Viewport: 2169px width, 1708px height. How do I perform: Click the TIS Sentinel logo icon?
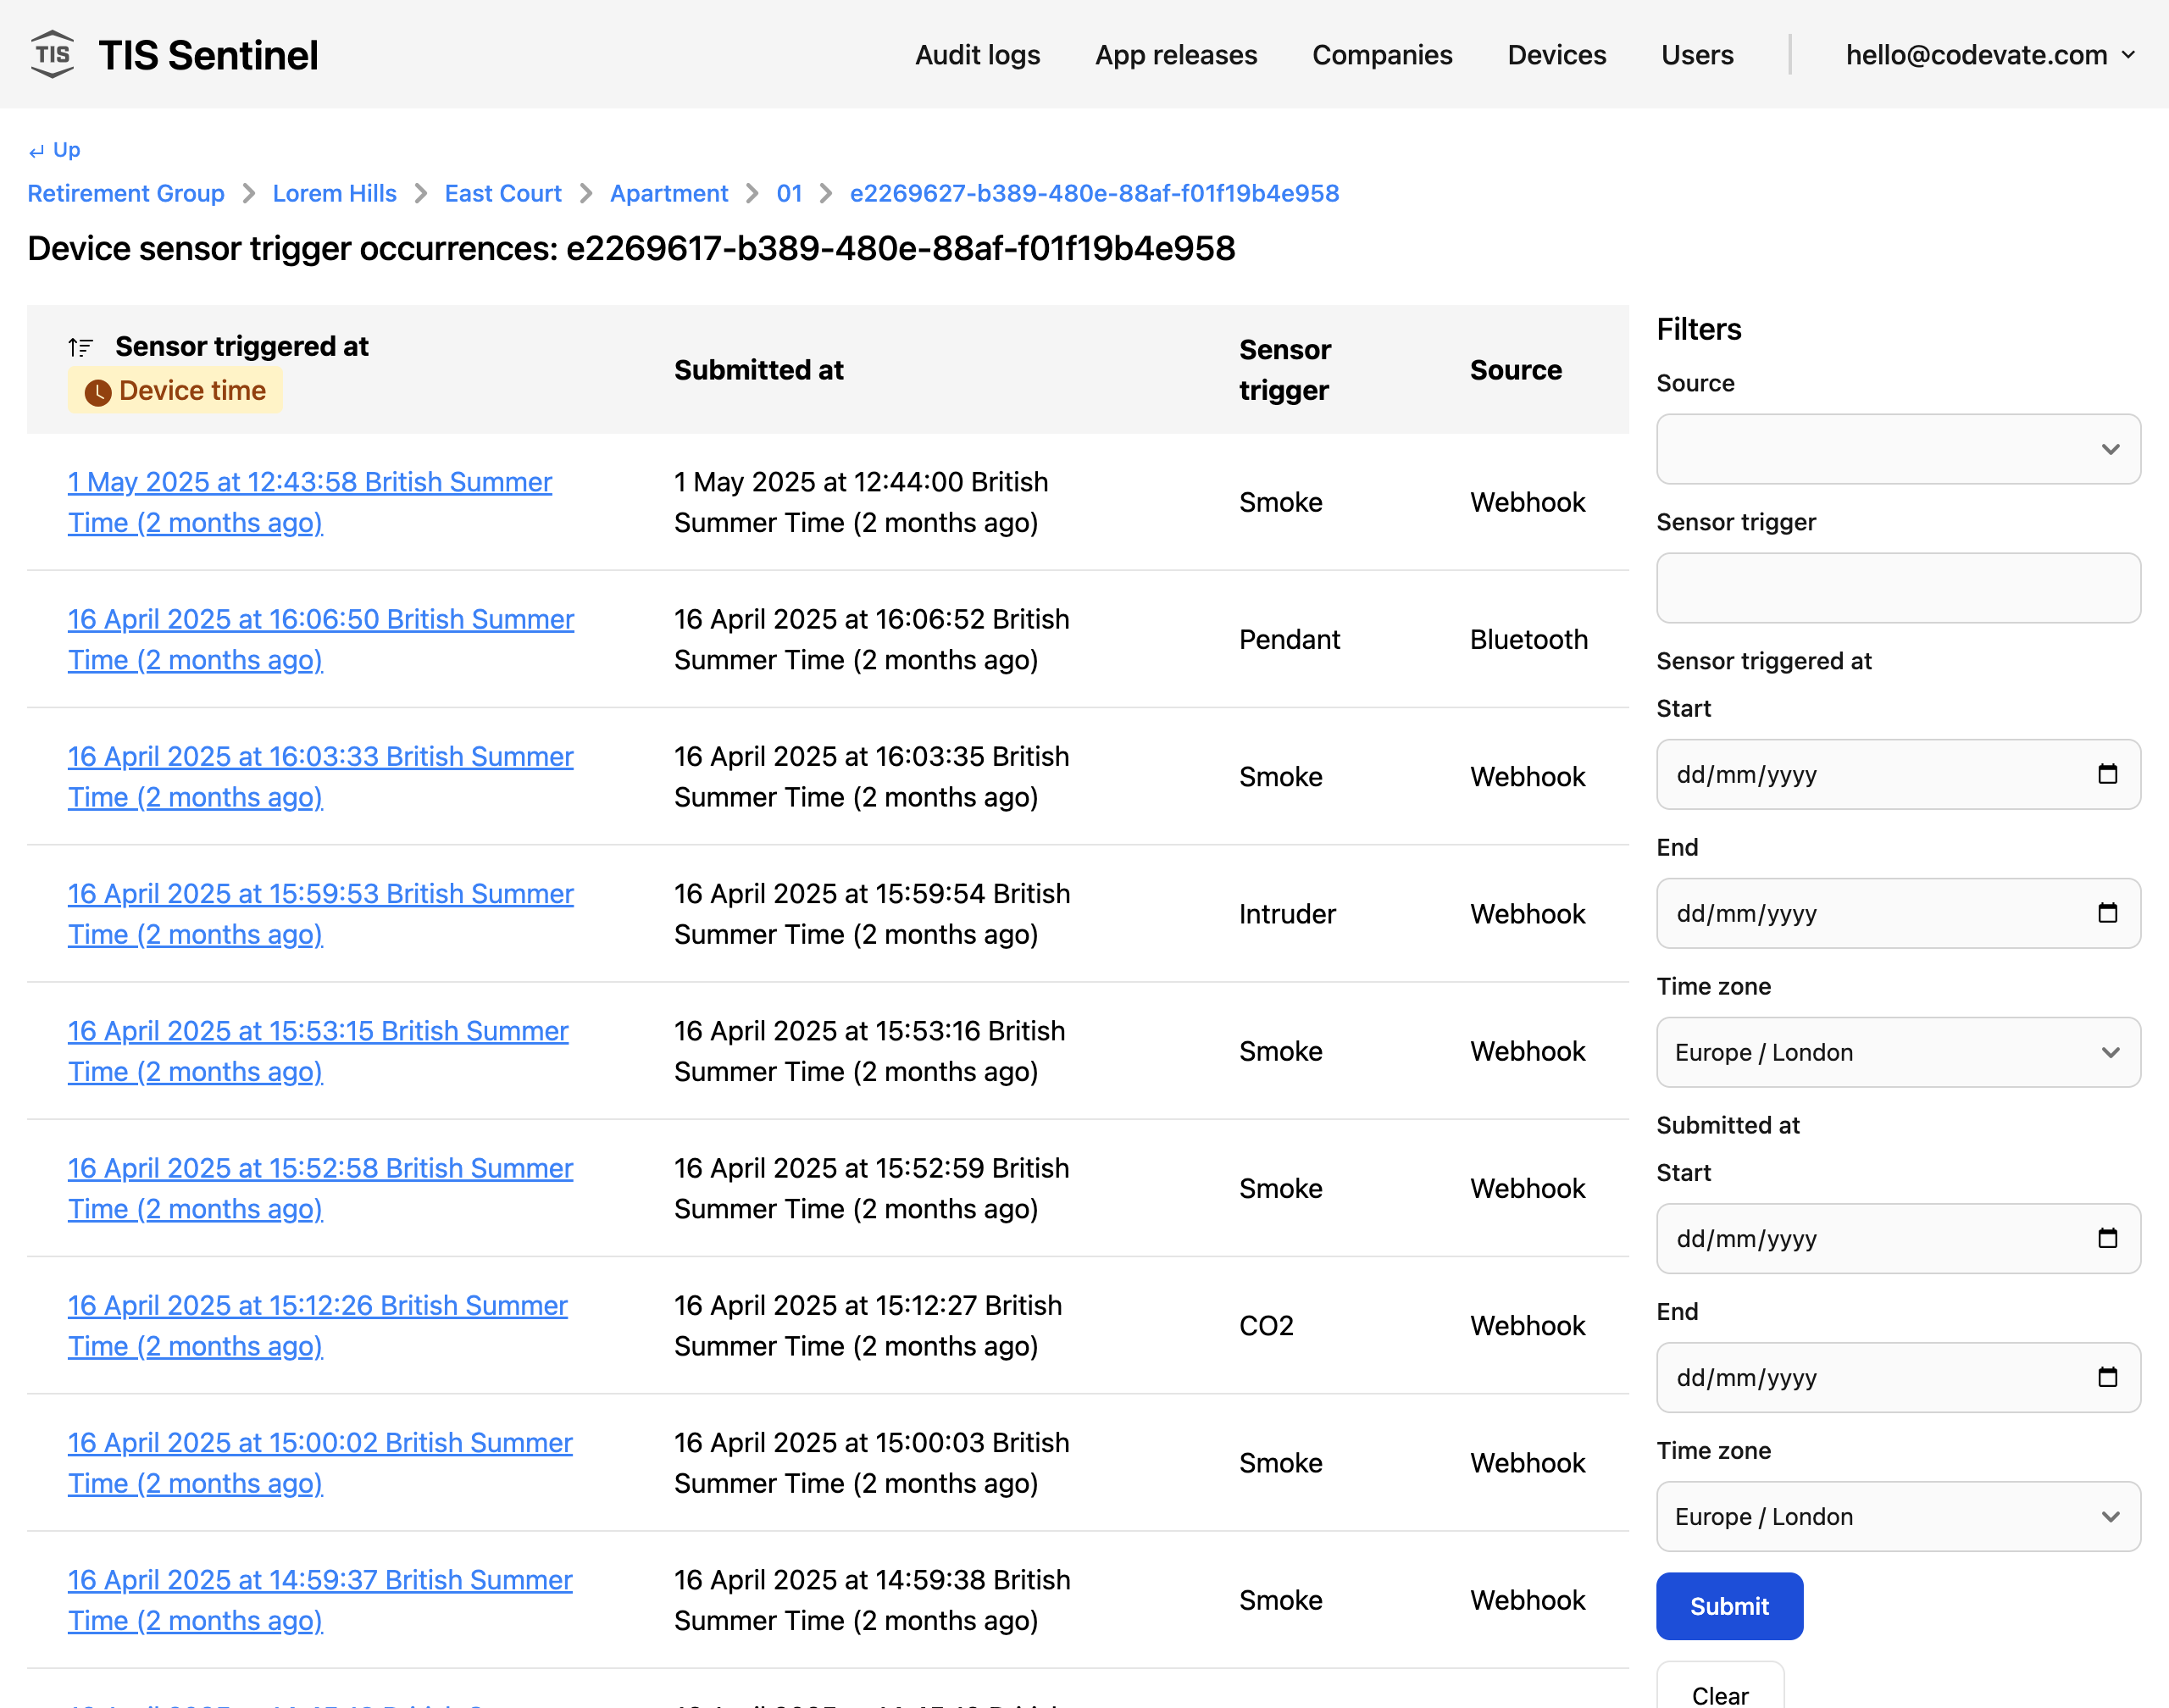[52, 54]
